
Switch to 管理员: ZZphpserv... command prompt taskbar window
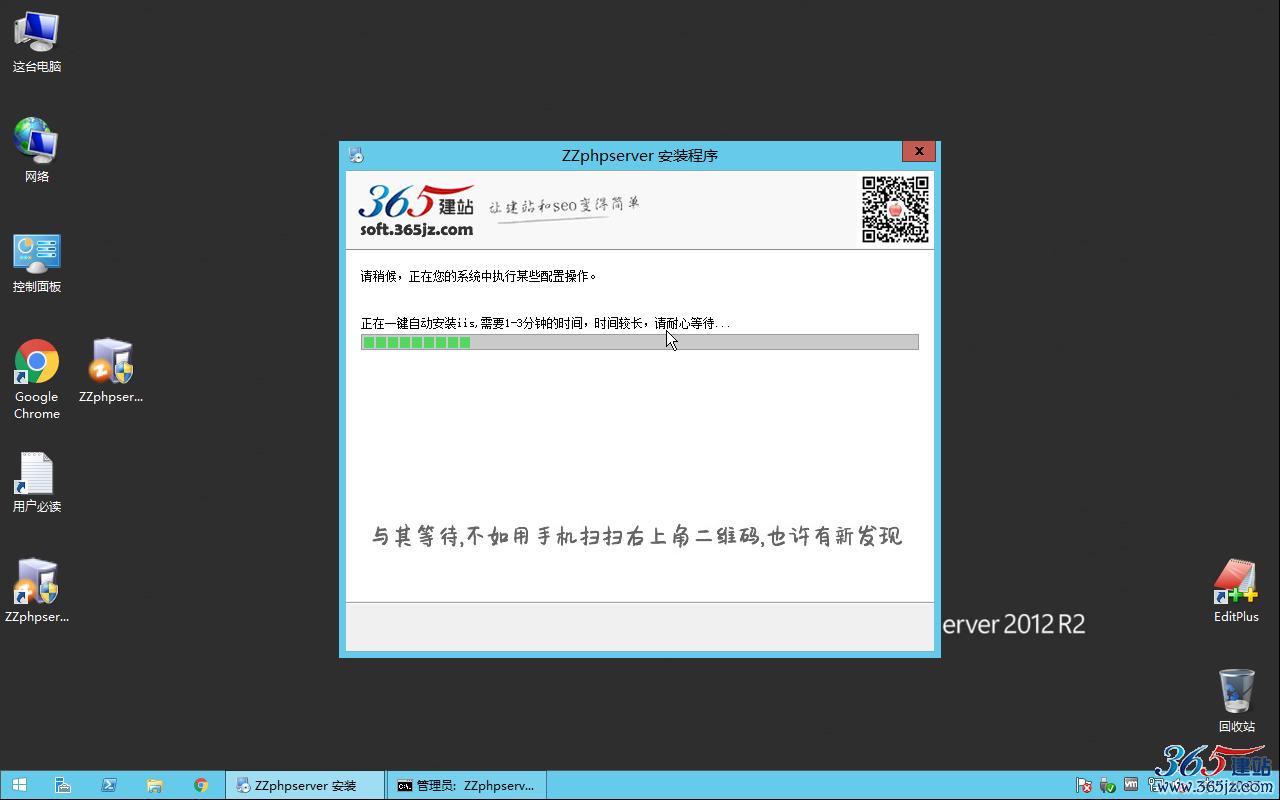point(466,785)
